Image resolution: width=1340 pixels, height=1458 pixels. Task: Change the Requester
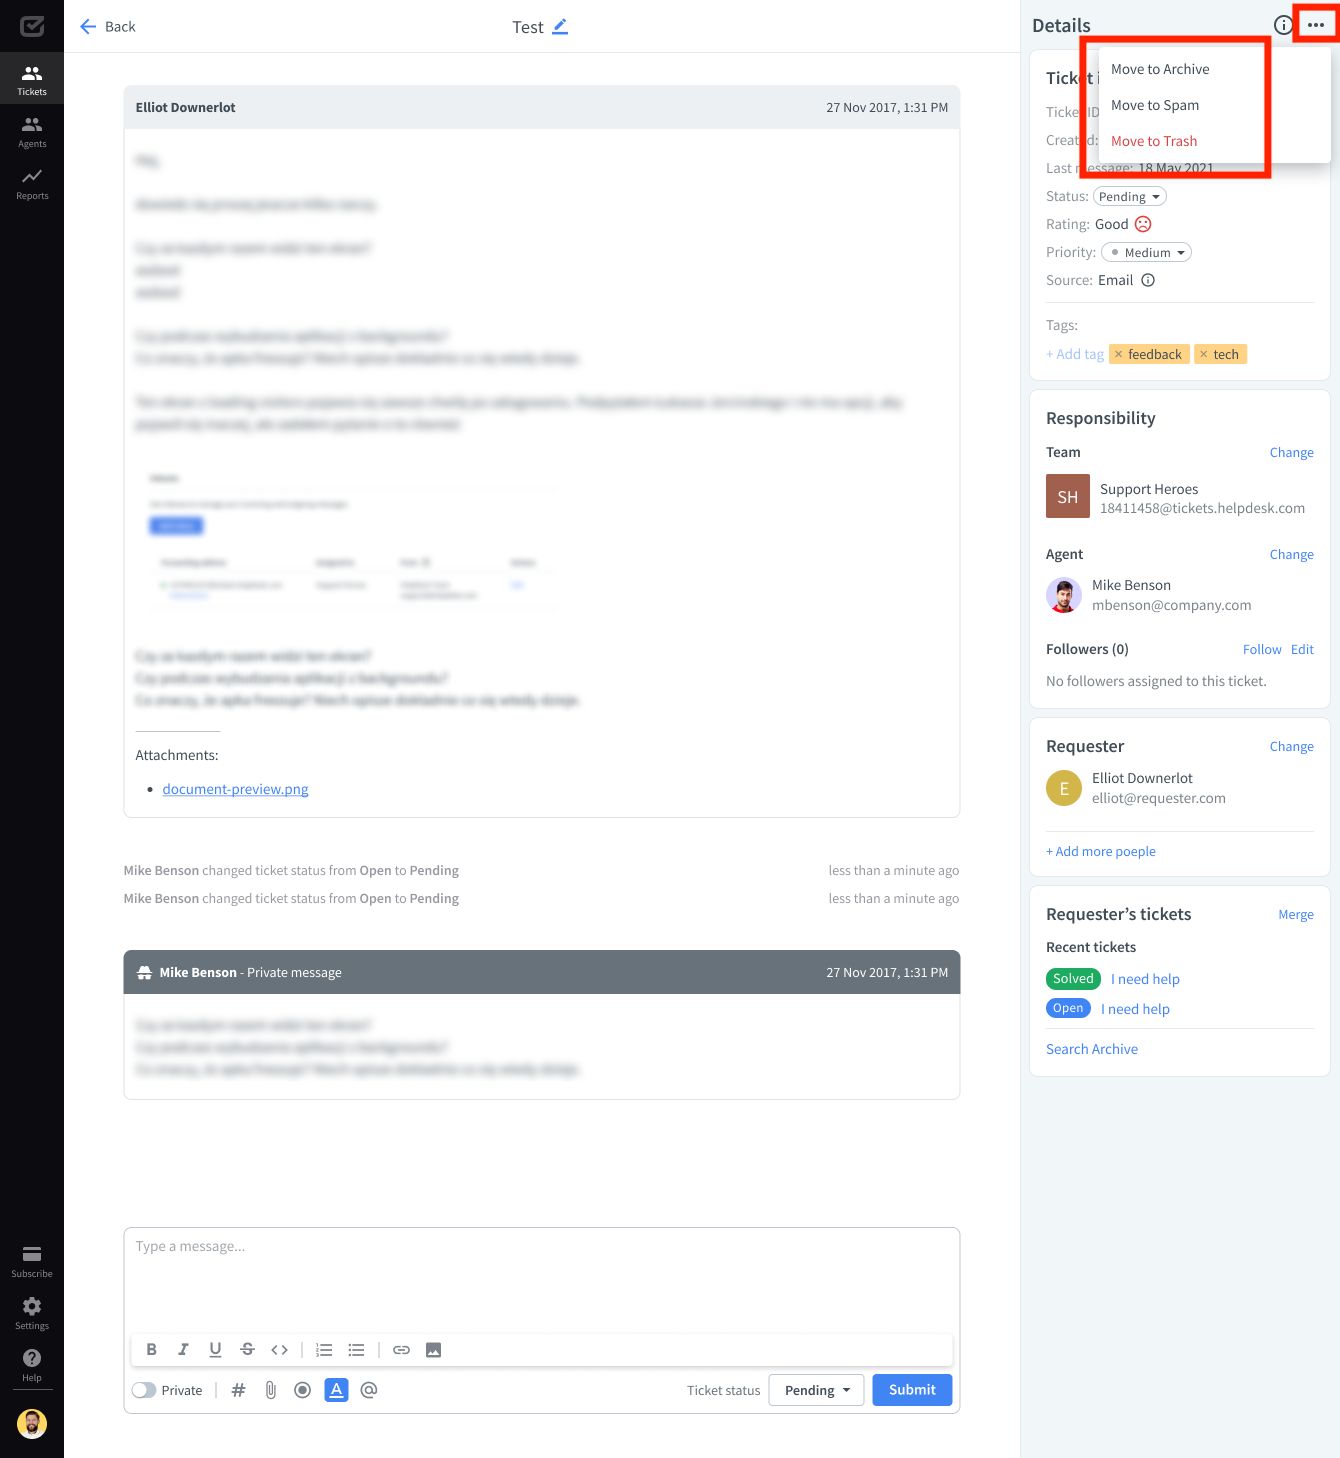1291,746
